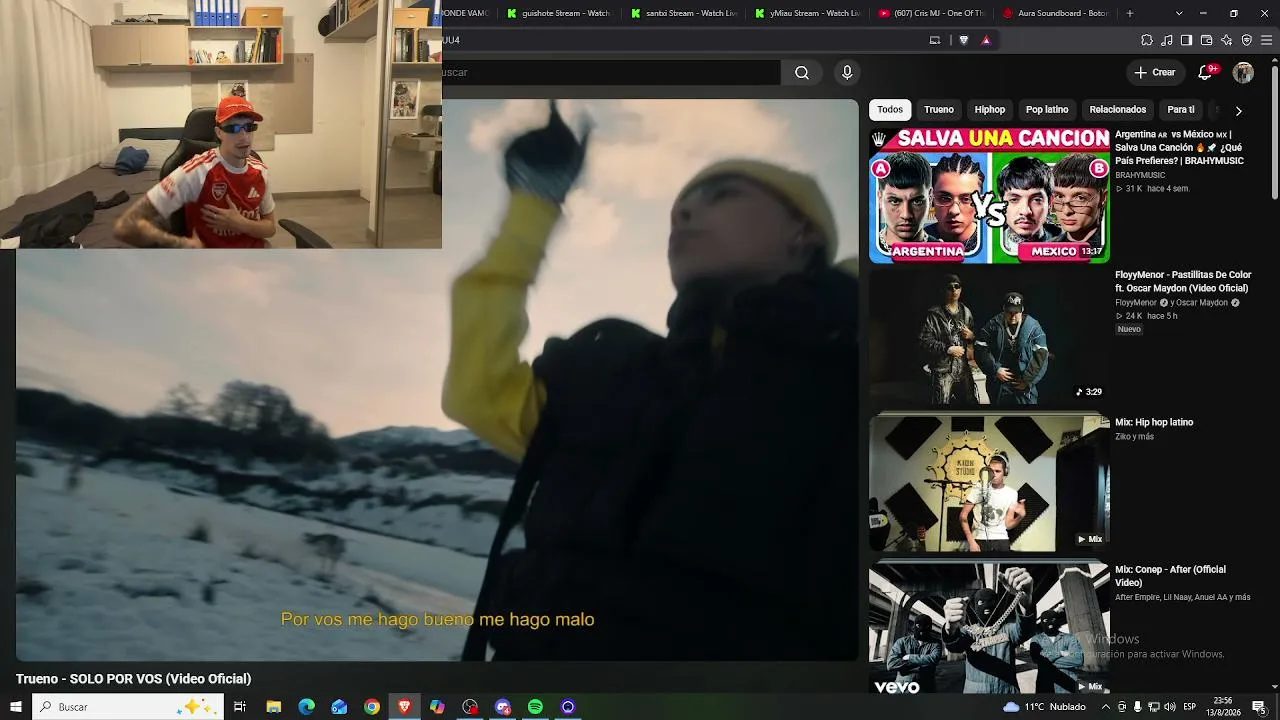This screenshot has height=720, width=1280.
Task: Toggle the browser sidebar panel icon
Action: coord(1186,40)
